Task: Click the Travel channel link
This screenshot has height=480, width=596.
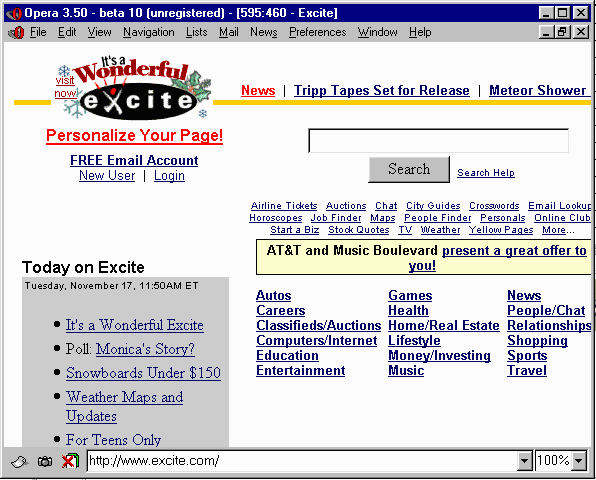Action: [x=527, y=371]
